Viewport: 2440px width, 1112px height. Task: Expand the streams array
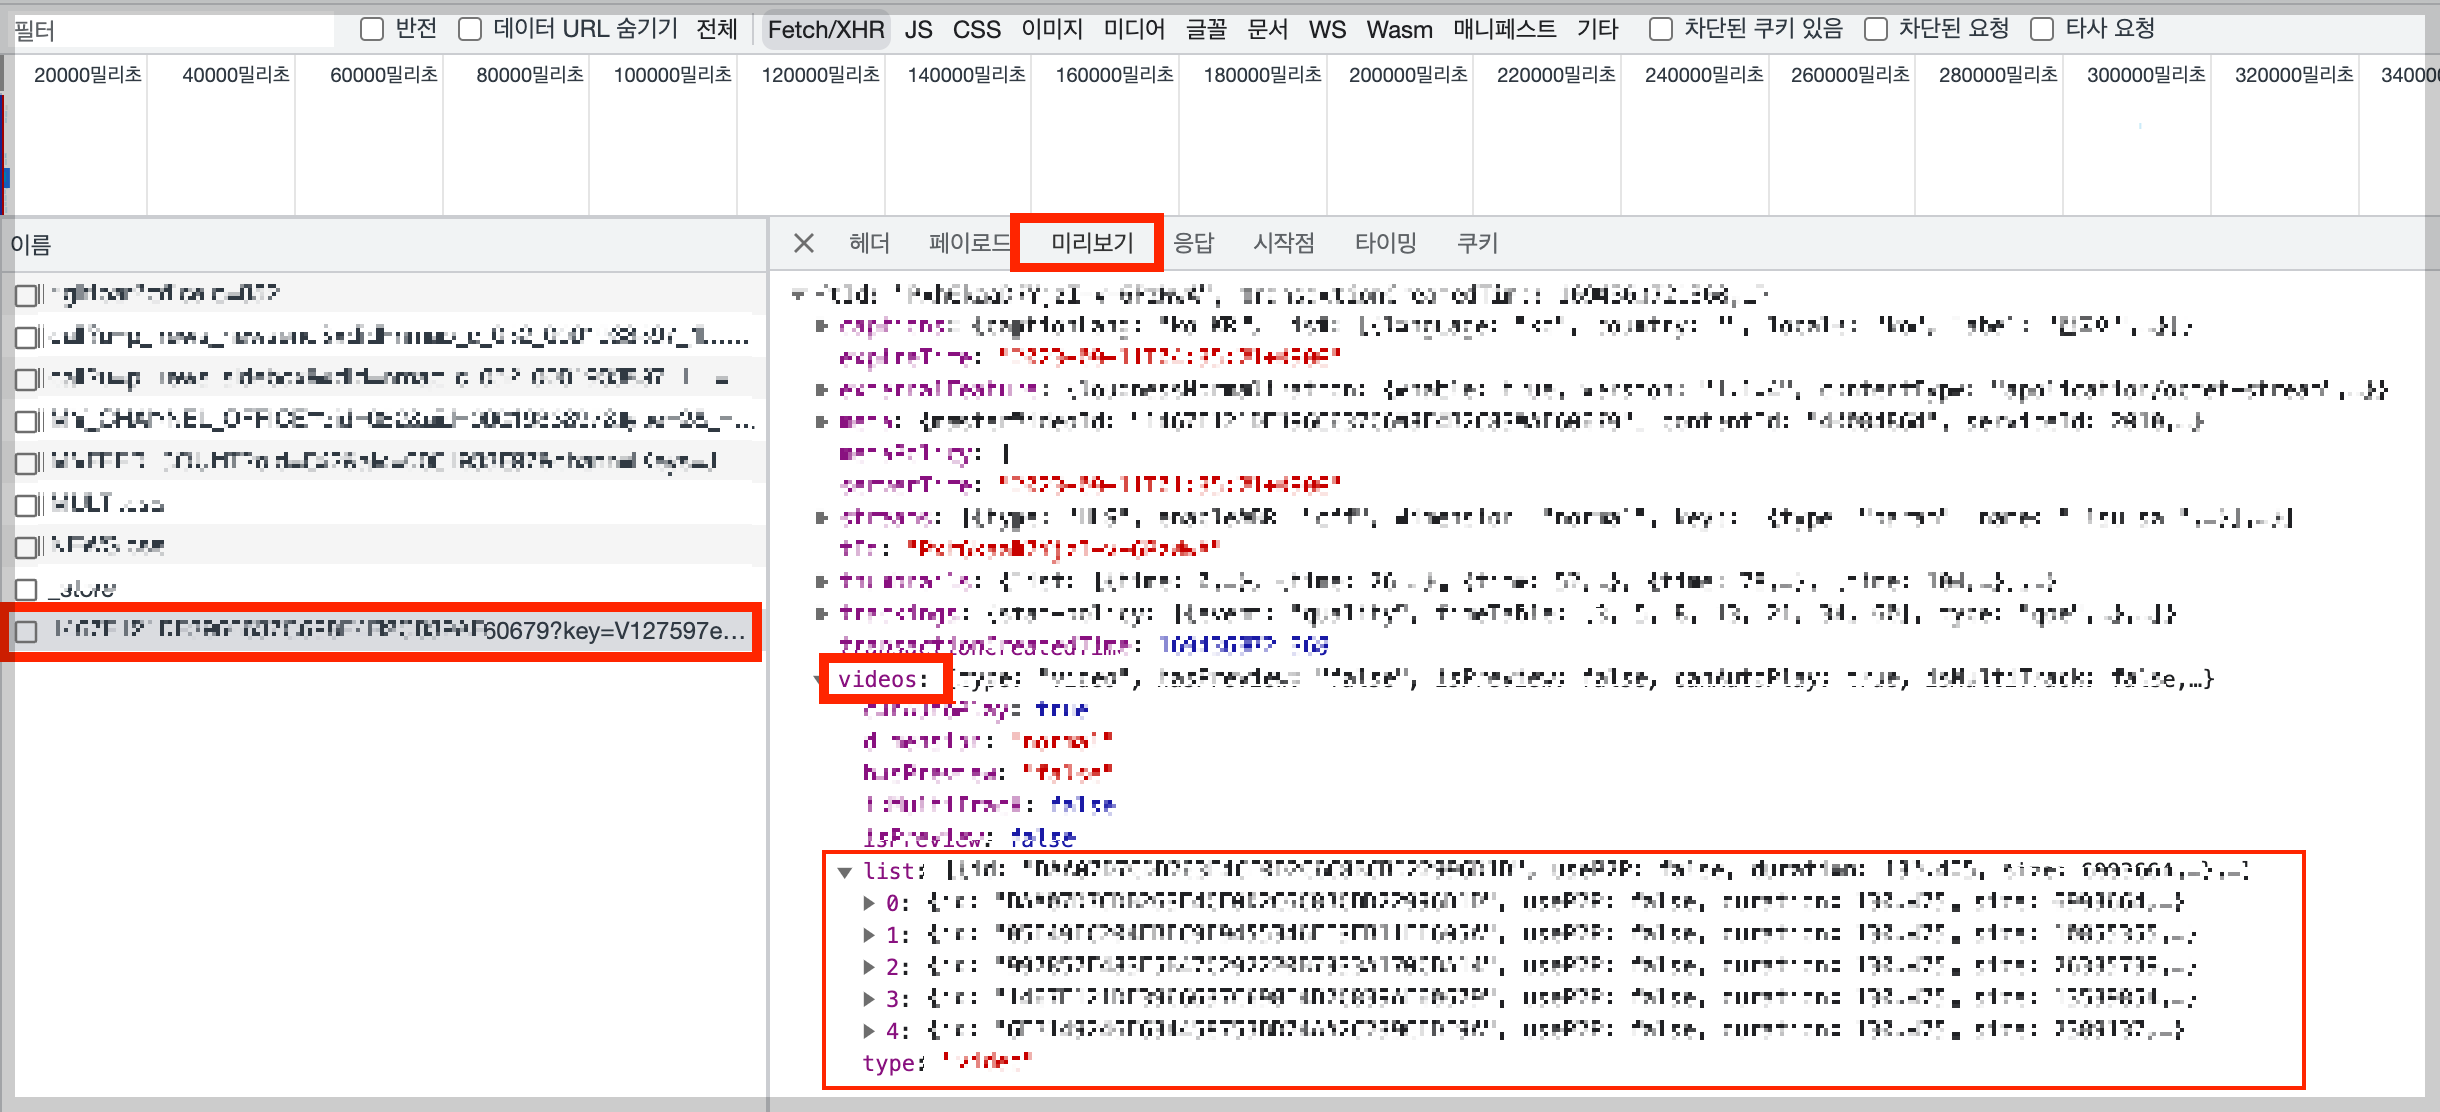pyautogui.click(x=822, y=518)
